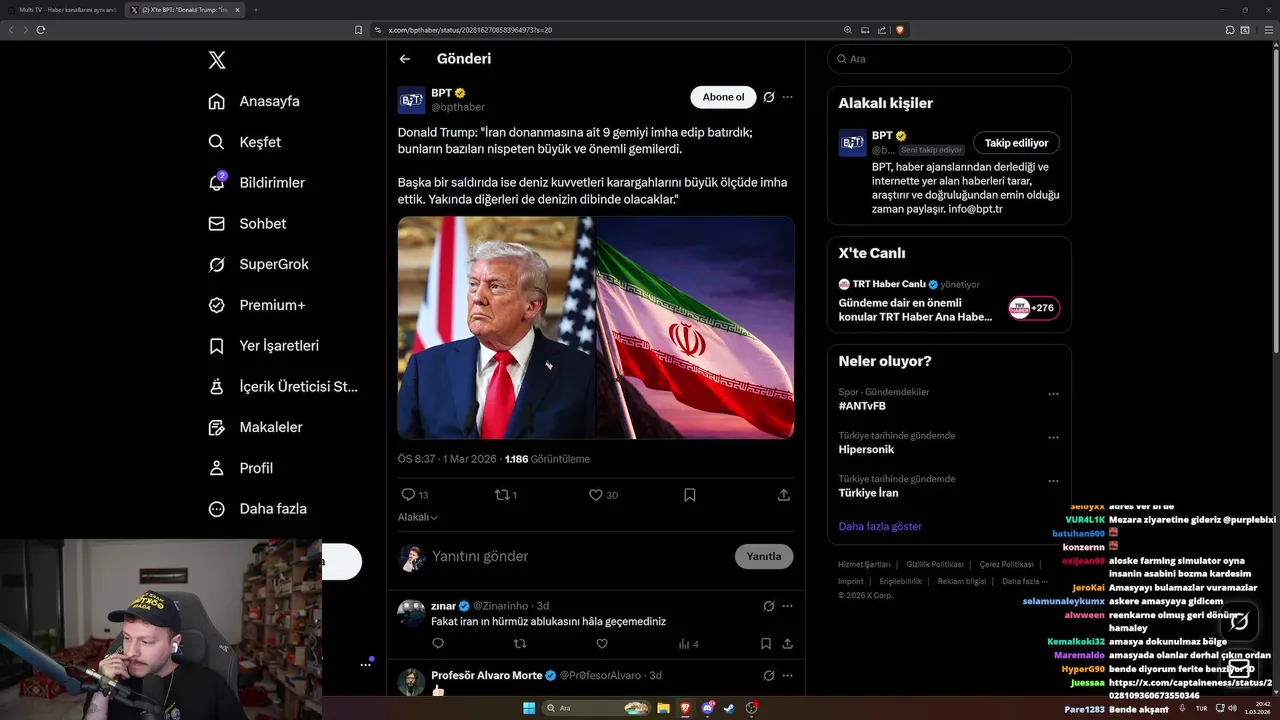1280x720 pixels.
Task: Open Keşfet search page
Action: (x=244, y=142)
